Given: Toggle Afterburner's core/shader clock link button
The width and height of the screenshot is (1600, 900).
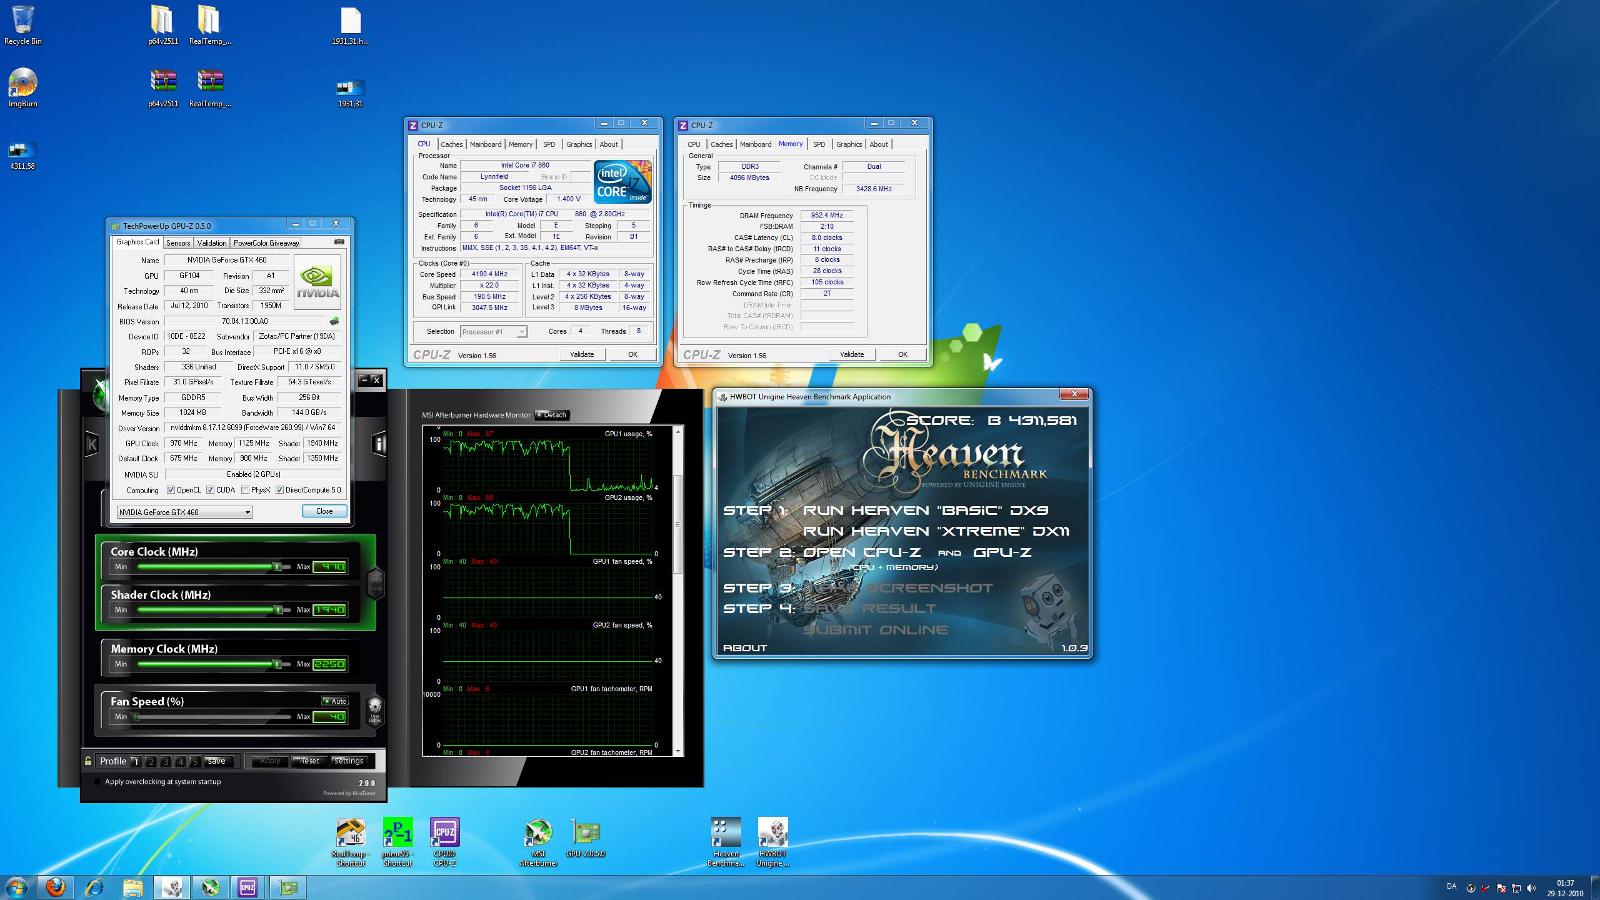Looking at the screenshot, I should [x=376, y=583].
